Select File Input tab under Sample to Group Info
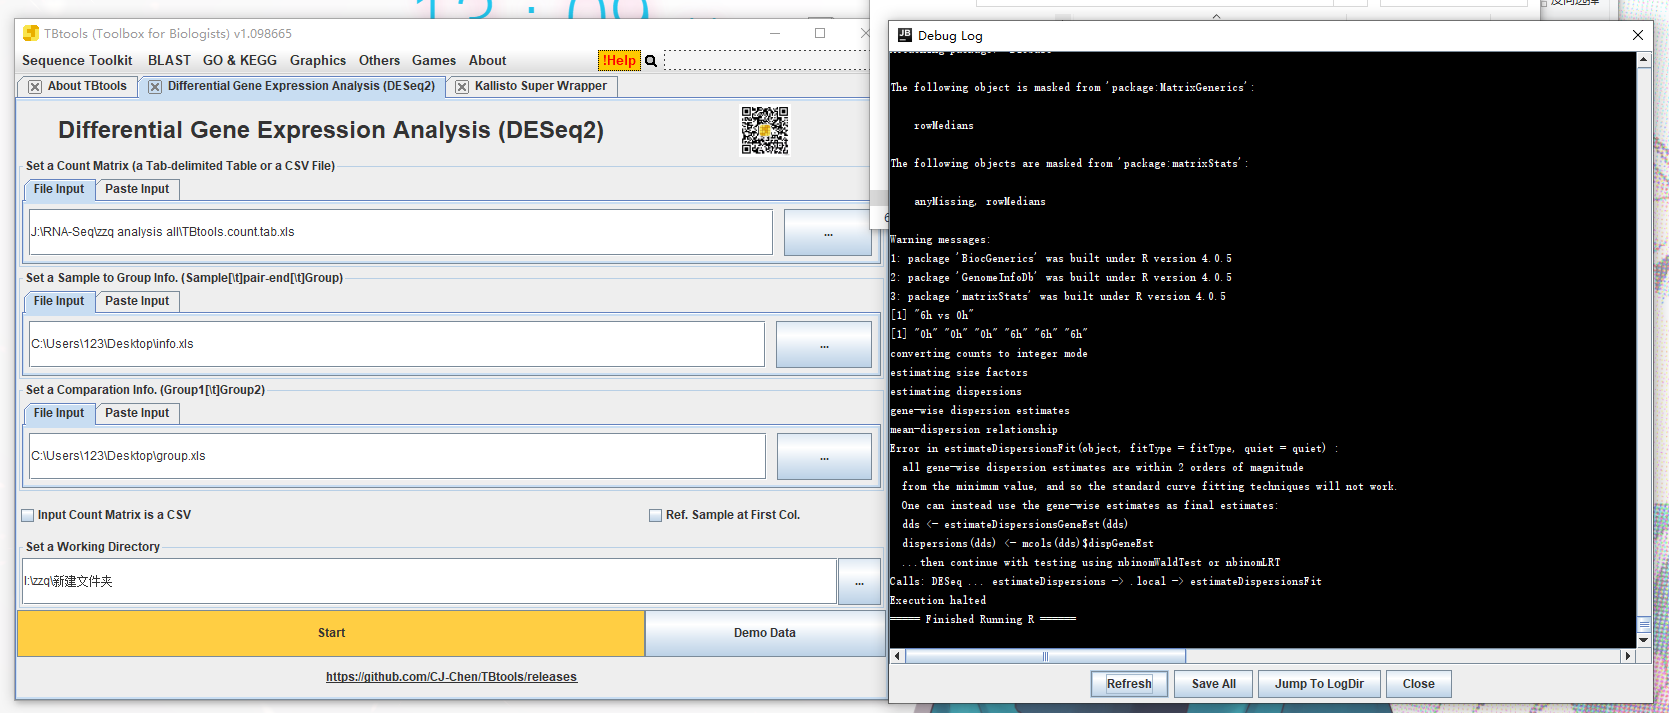Screen dimensions: 1669x713 [59, 301]
